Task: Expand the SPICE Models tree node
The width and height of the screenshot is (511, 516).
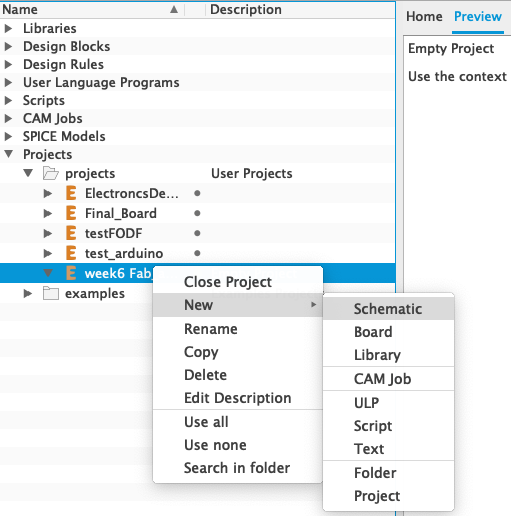Action: [9, 136]
